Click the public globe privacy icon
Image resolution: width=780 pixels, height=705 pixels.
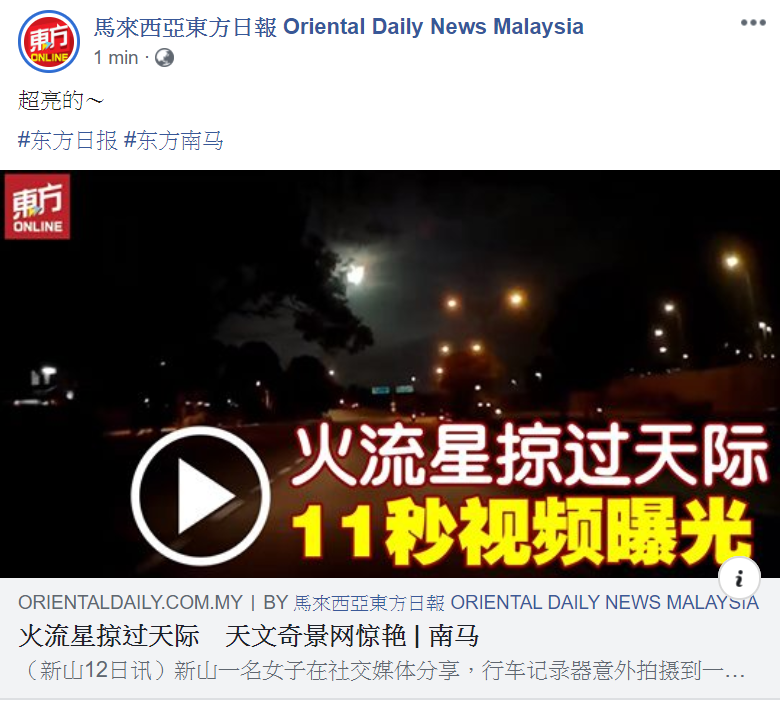click(165, 58)
